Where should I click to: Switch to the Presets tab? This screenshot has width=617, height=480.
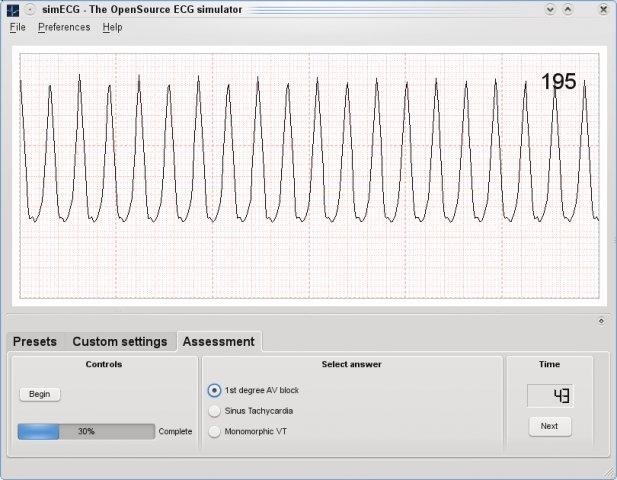[35, 342]
